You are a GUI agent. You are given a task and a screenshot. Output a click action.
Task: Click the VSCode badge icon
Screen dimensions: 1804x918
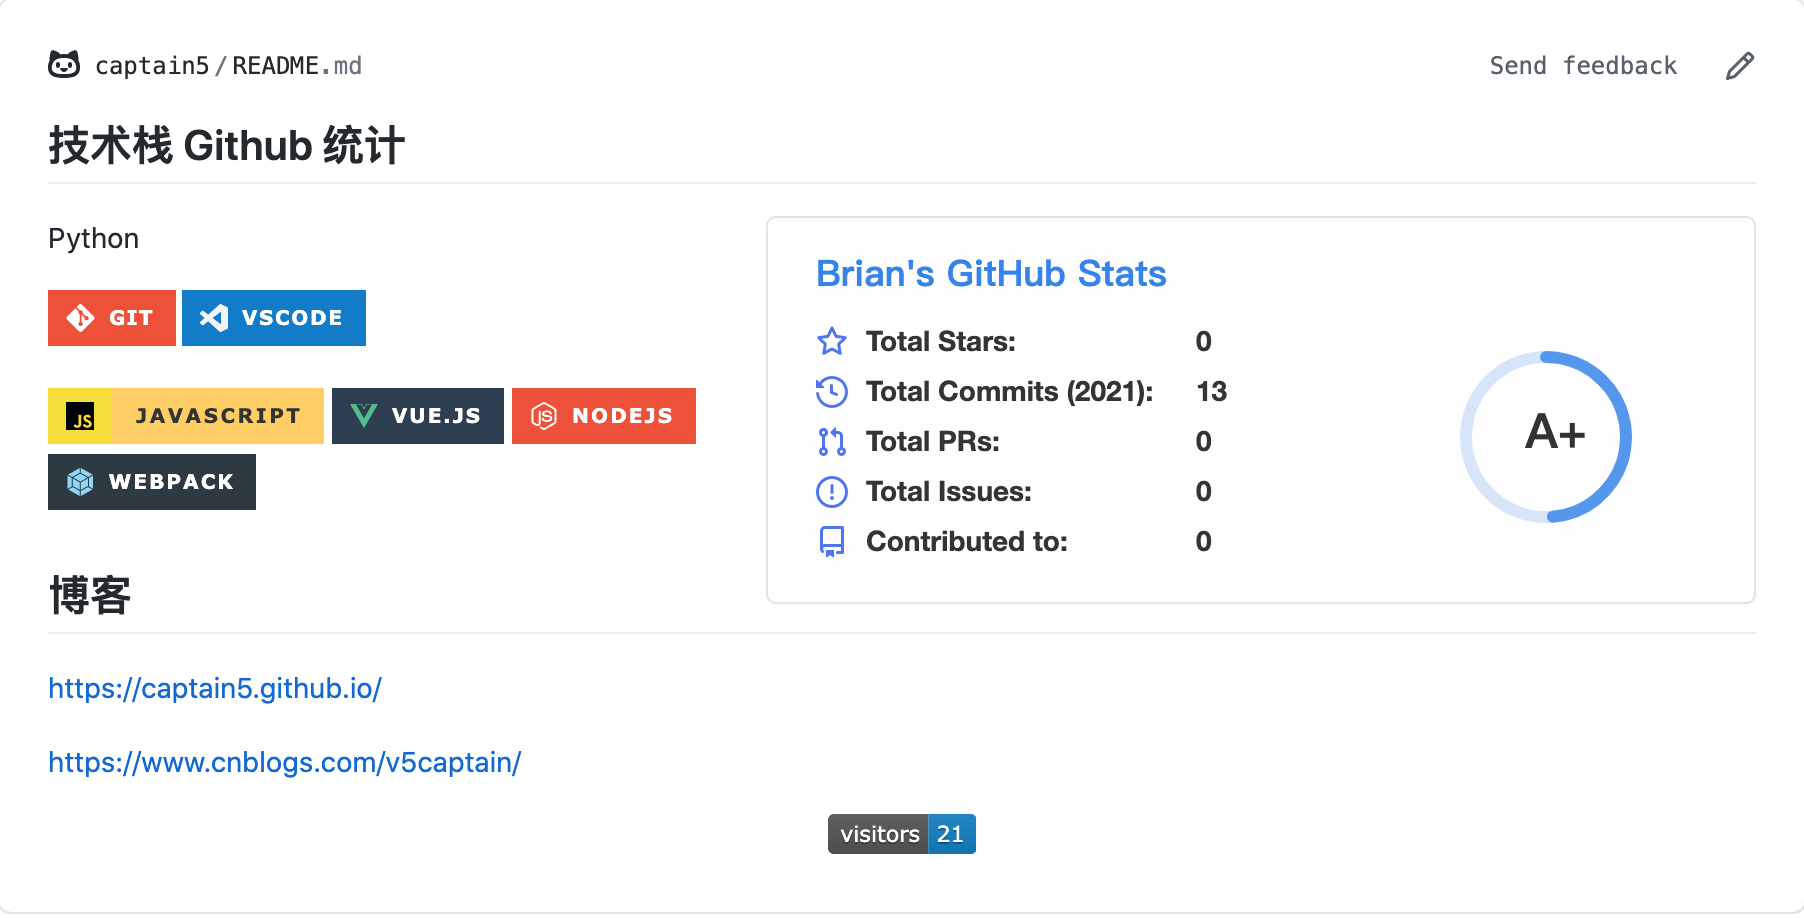click(x=211, y=318)
